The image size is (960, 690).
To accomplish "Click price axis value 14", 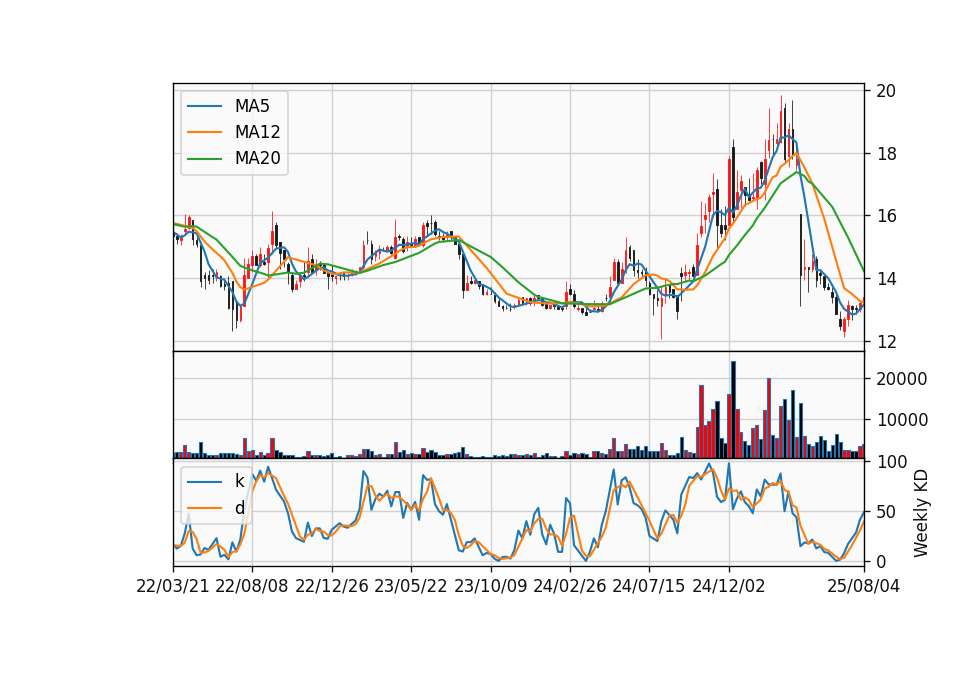I will [x=886, y=279].
